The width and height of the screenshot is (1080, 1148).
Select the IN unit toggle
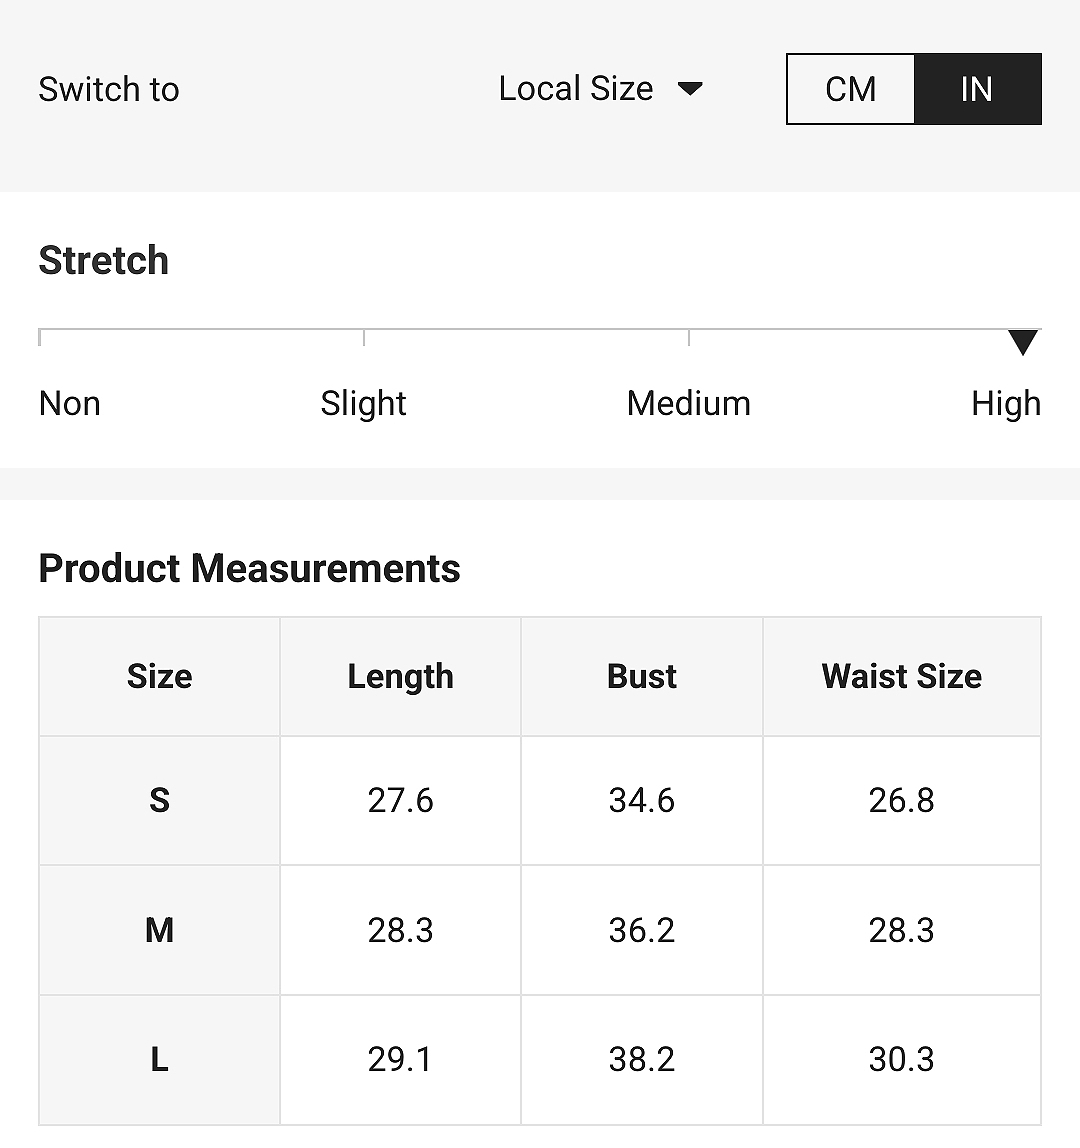[977, 89]
